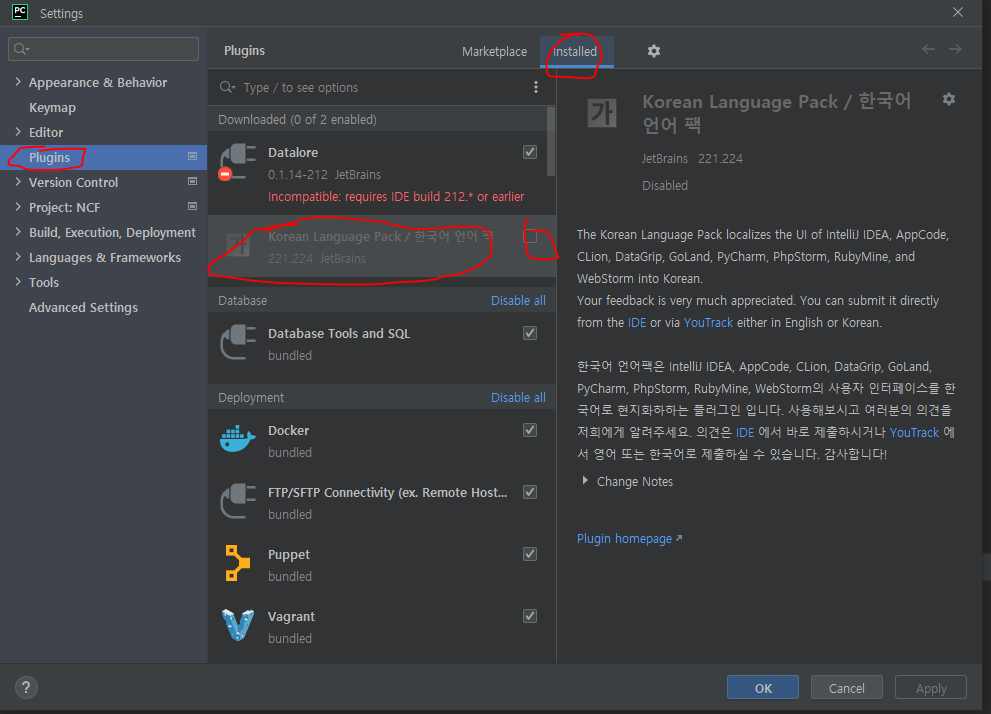Click the search magnifier in plugins search field
This screenshot has height=714, width=991.
[227, 87]
